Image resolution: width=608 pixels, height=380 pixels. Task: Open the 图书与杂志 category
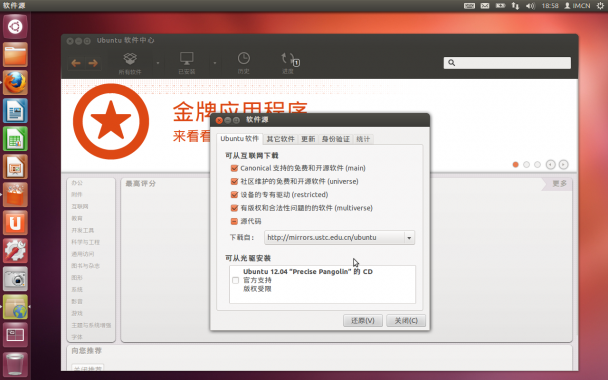[85, 266]
